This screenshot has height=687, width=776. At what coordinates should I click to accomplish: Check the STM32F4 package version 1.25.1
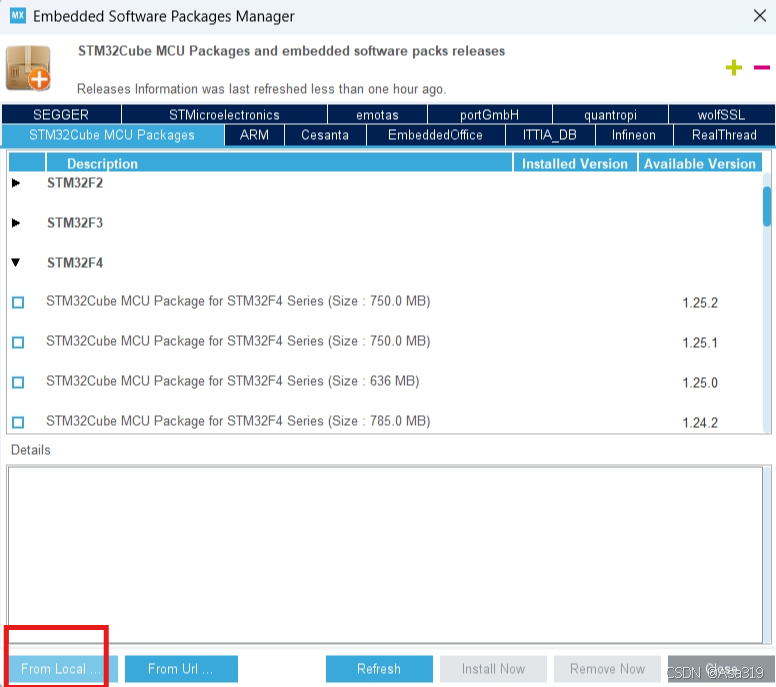click(18, 342)
